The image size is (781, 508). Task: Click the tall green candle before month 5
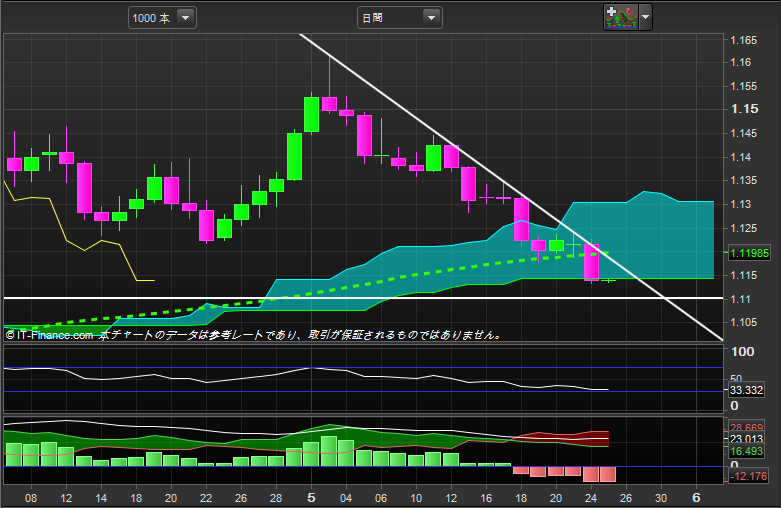click(x=294, y=156)
